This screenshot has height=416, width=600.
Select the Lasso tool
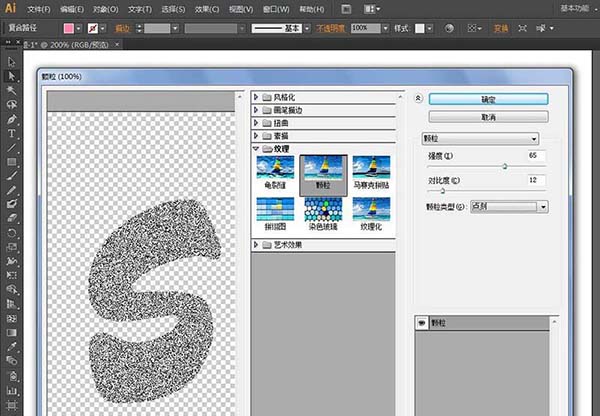pyautogui.click(x=11, y=105)
